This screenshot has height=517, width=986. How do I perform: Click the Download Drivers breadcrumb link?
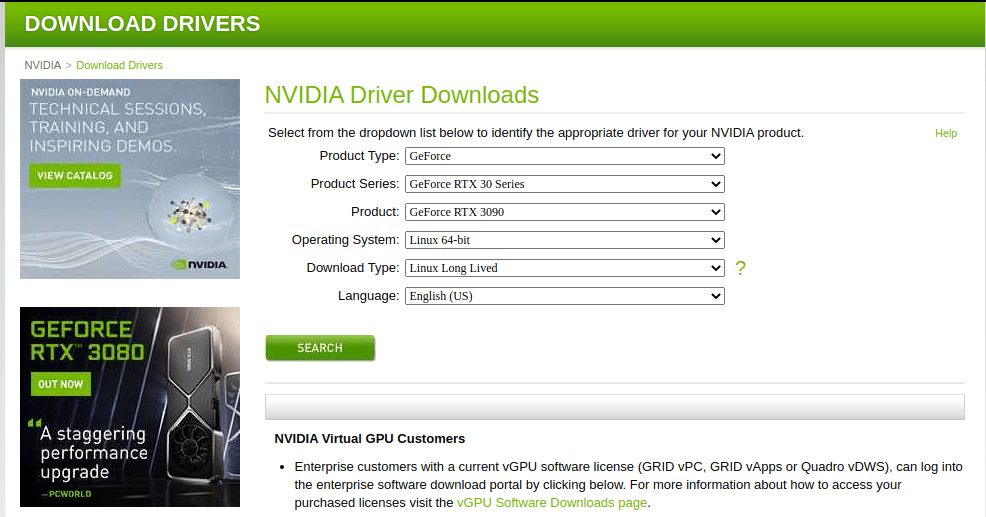119,65
